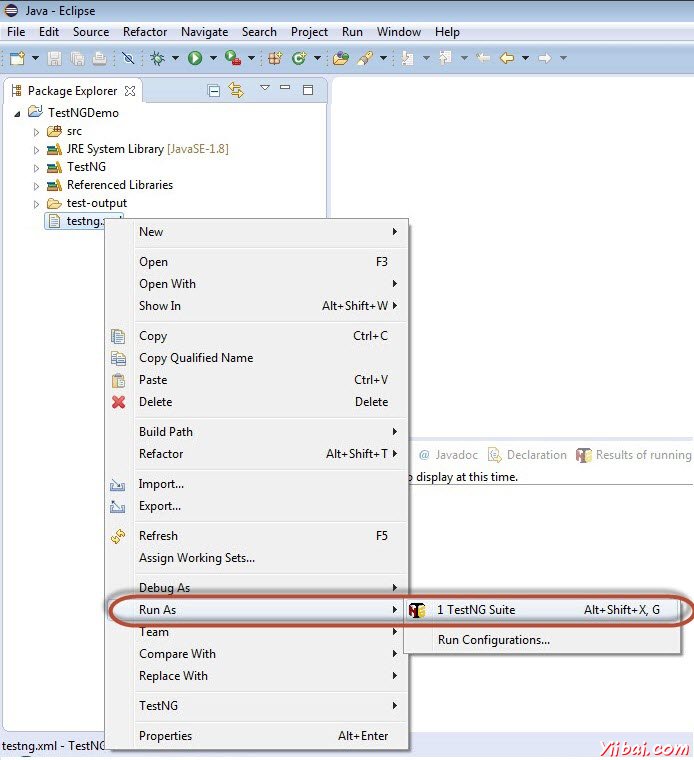Click the Search flashlight toolbar icon

(x=364, y=58)
